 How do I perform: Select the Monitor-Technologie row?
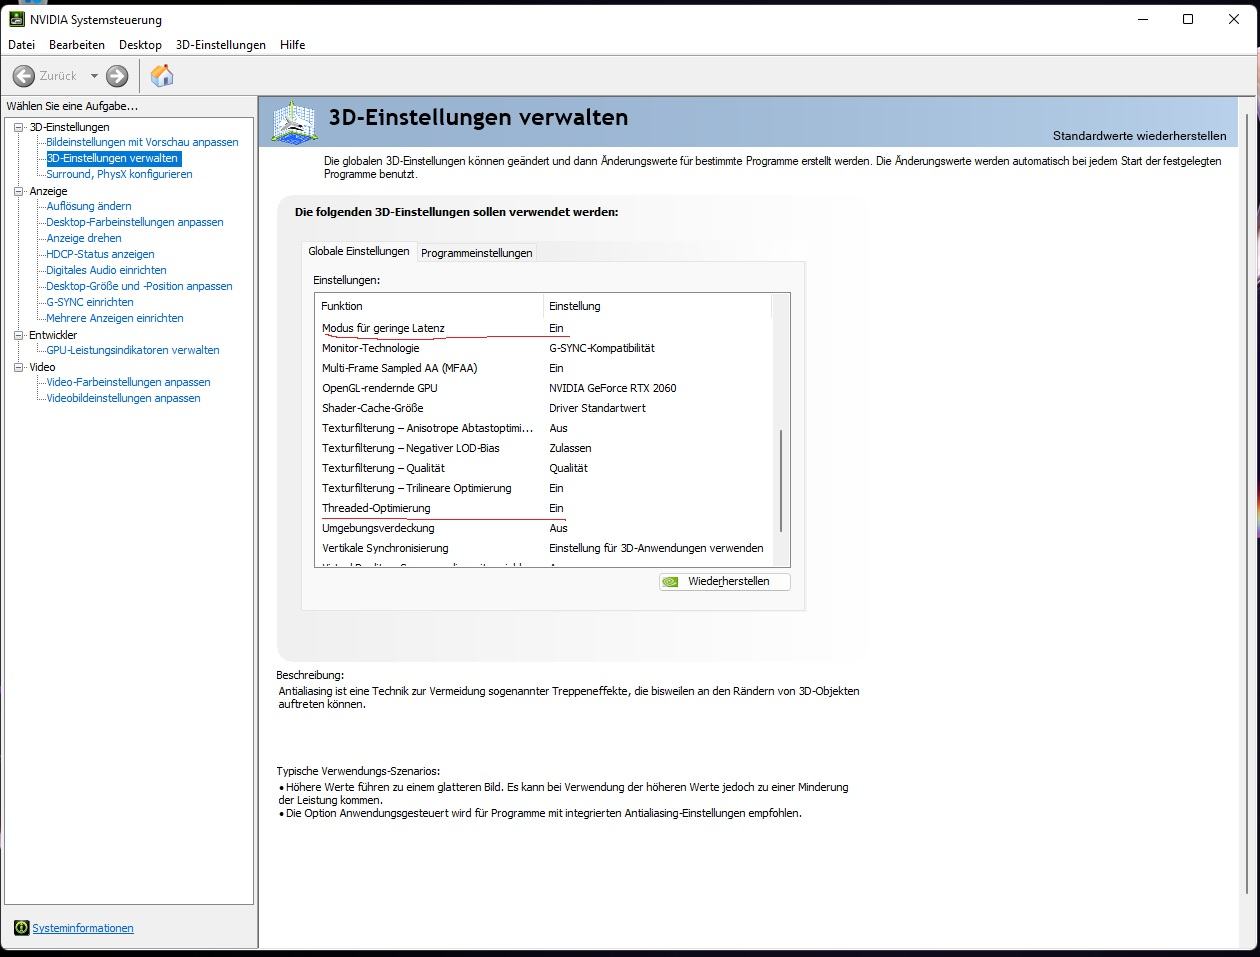click(544, 348)
